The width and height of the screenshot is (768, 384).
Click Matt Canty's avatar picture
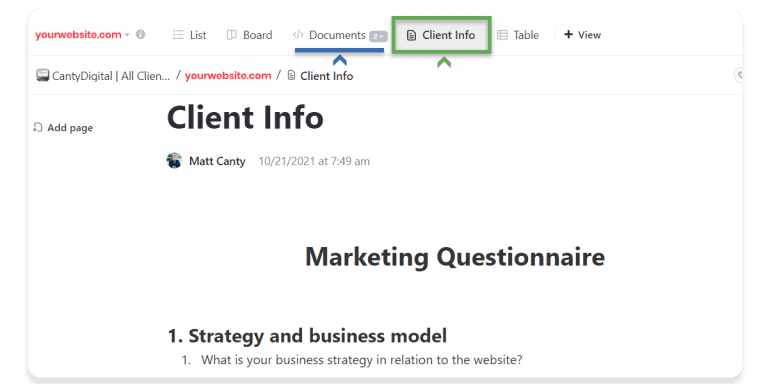[x=174, y=161]
